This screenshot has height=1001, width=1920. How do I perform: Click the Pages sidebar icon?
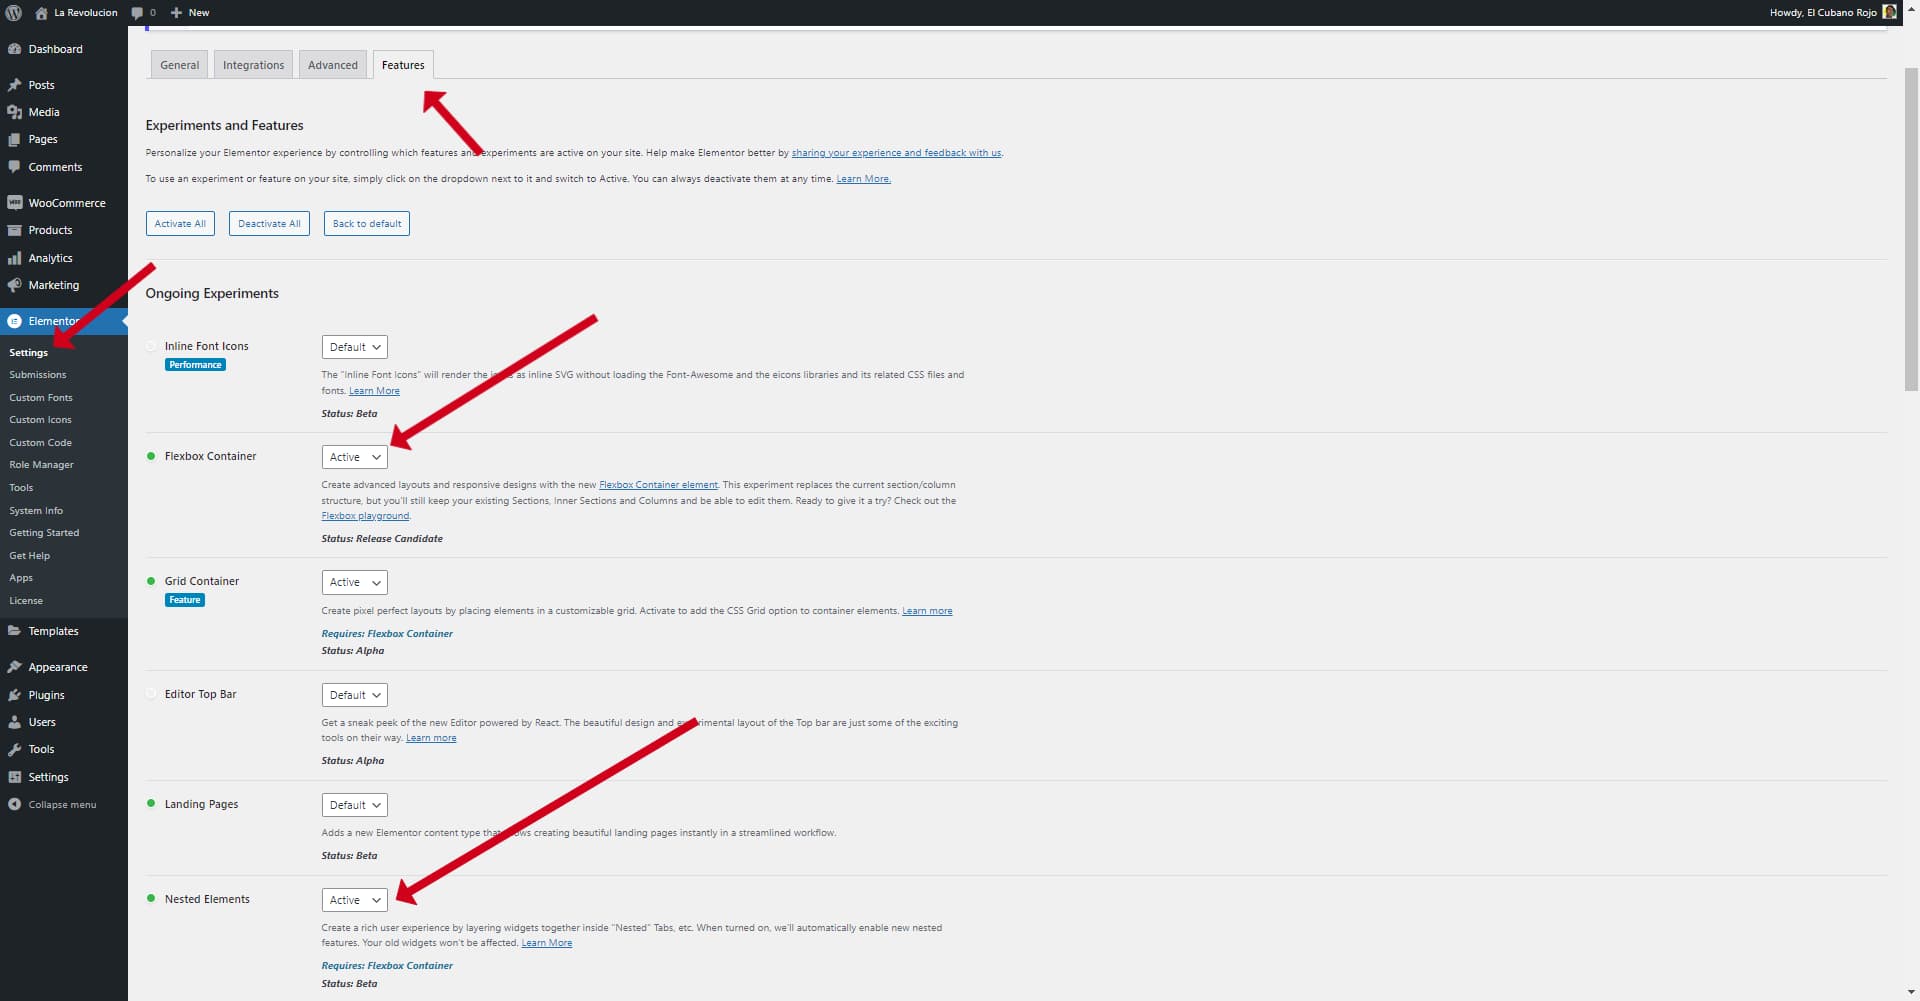coord(14,139)
